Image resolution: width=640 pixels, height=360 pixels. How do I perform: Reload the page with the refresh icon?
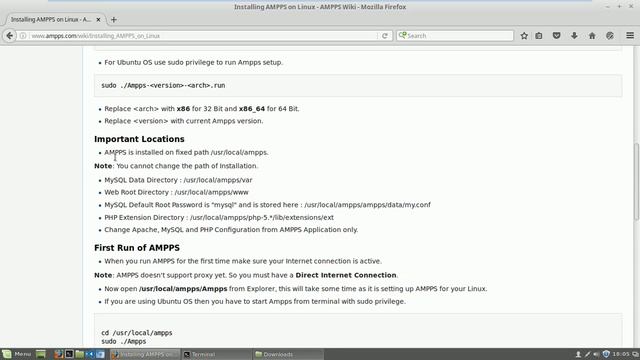tap(384, 36)
